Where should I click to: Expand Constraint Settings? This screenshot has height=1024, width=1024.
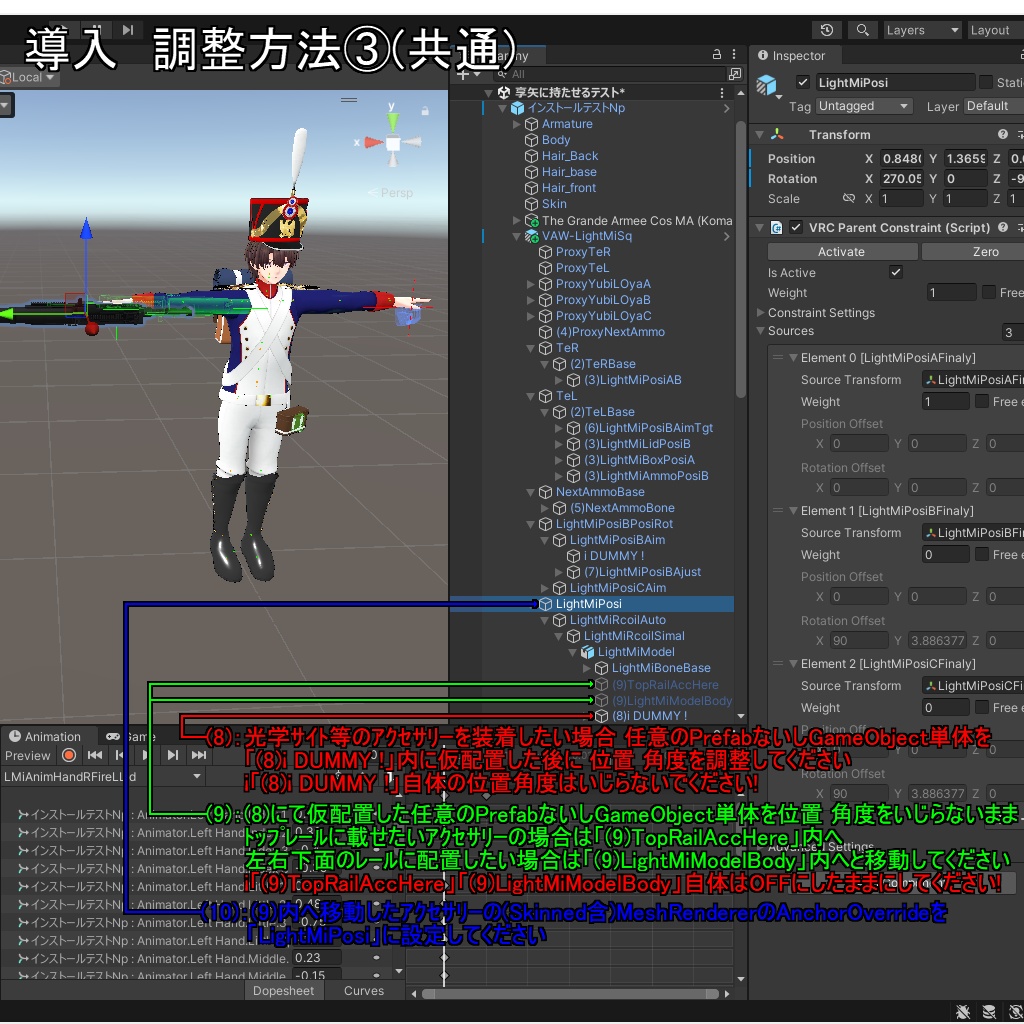pos(760,312)
